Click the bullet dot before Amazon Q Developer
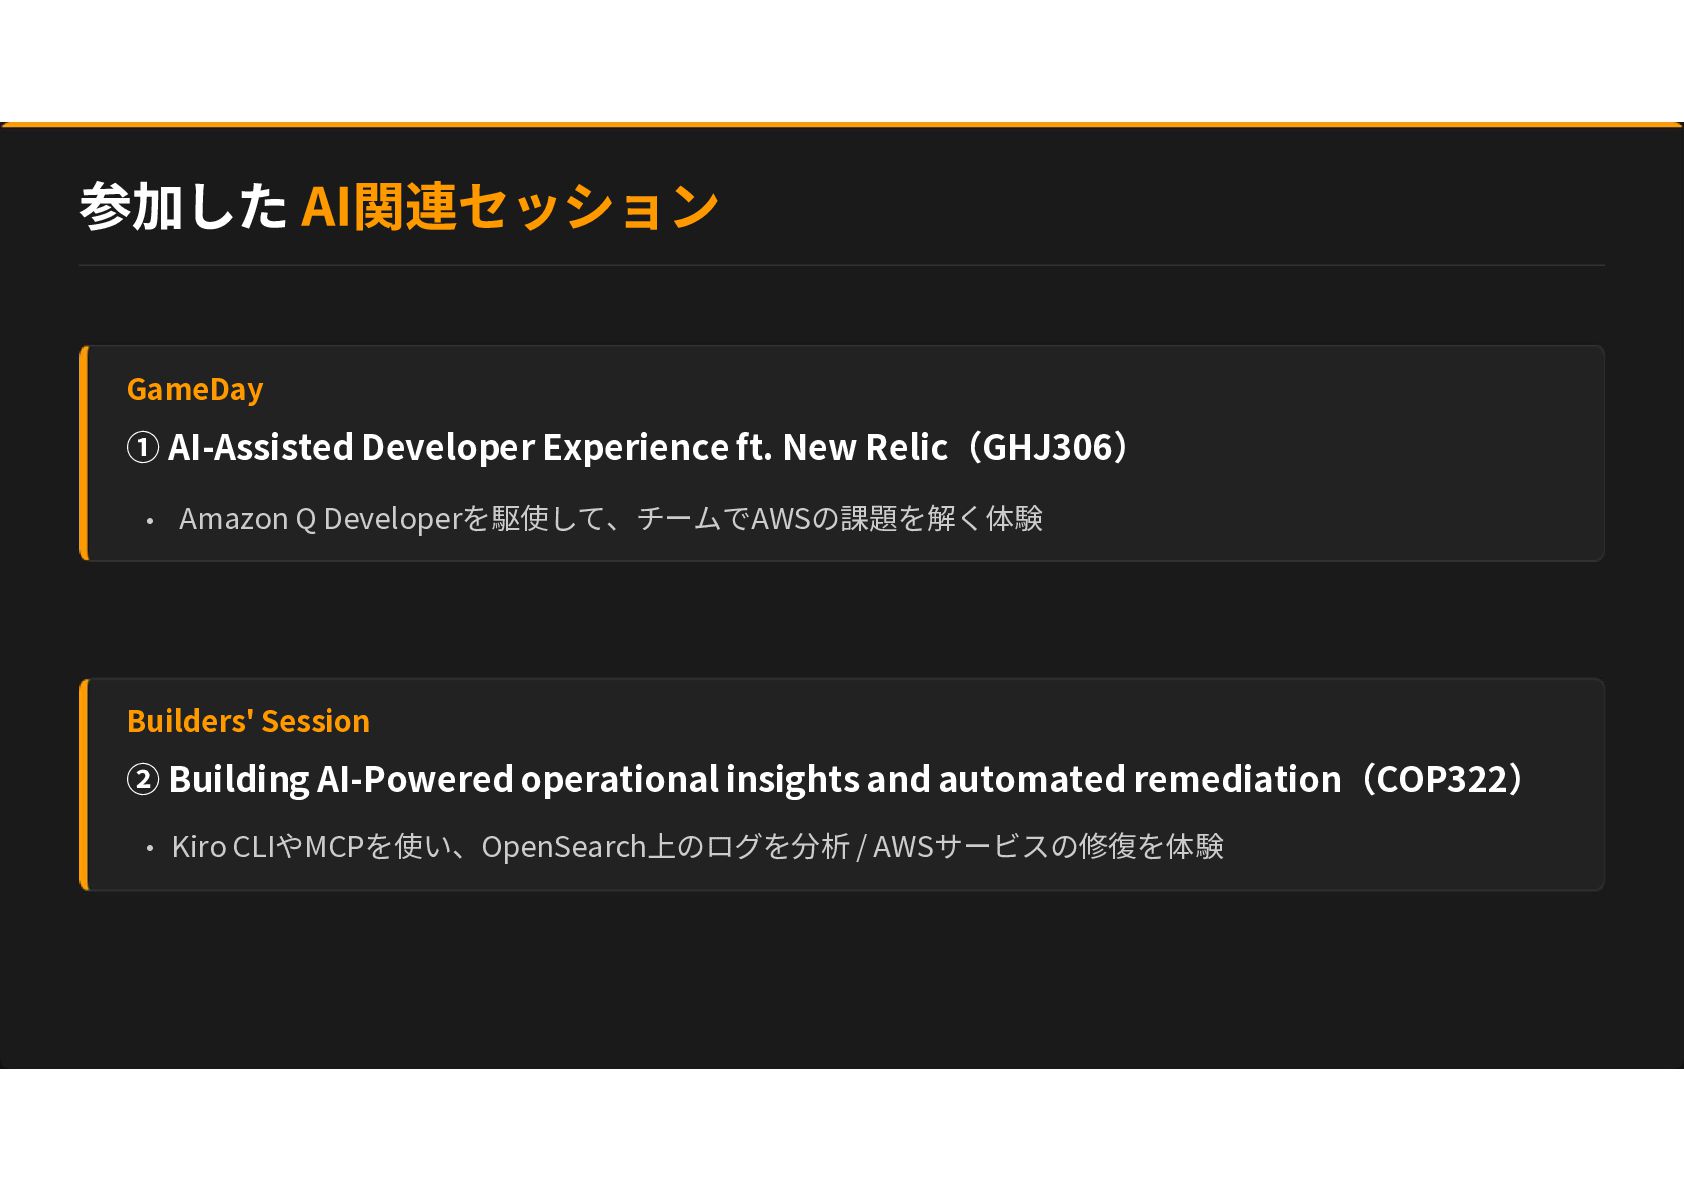The image size is (1684, 1191). pos(150,521)
